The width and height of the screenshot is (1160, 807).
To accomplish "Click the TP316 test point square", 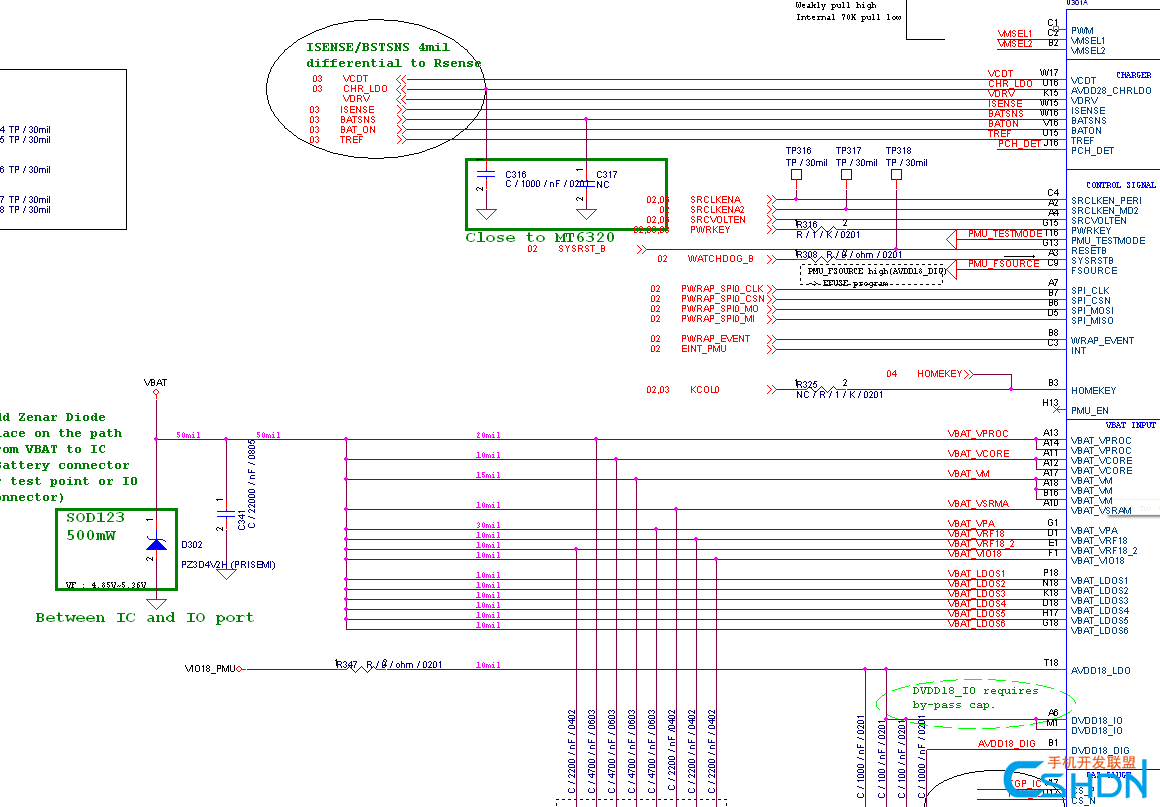I will coord(796,175).
